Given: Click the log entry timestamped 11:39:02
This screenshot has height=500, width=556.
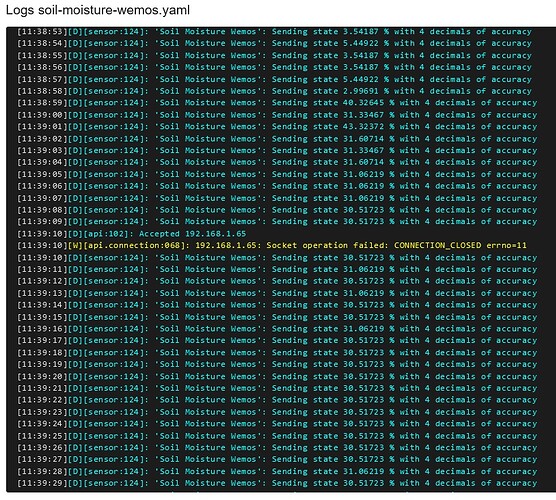Looking at the screenshot, I should click(277, 139).
